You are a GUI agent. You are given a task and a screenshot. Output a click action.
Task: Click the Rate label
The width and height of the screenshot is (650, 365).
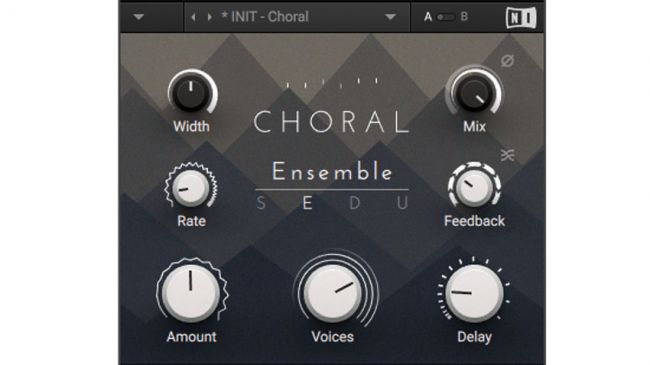(191, 221)
